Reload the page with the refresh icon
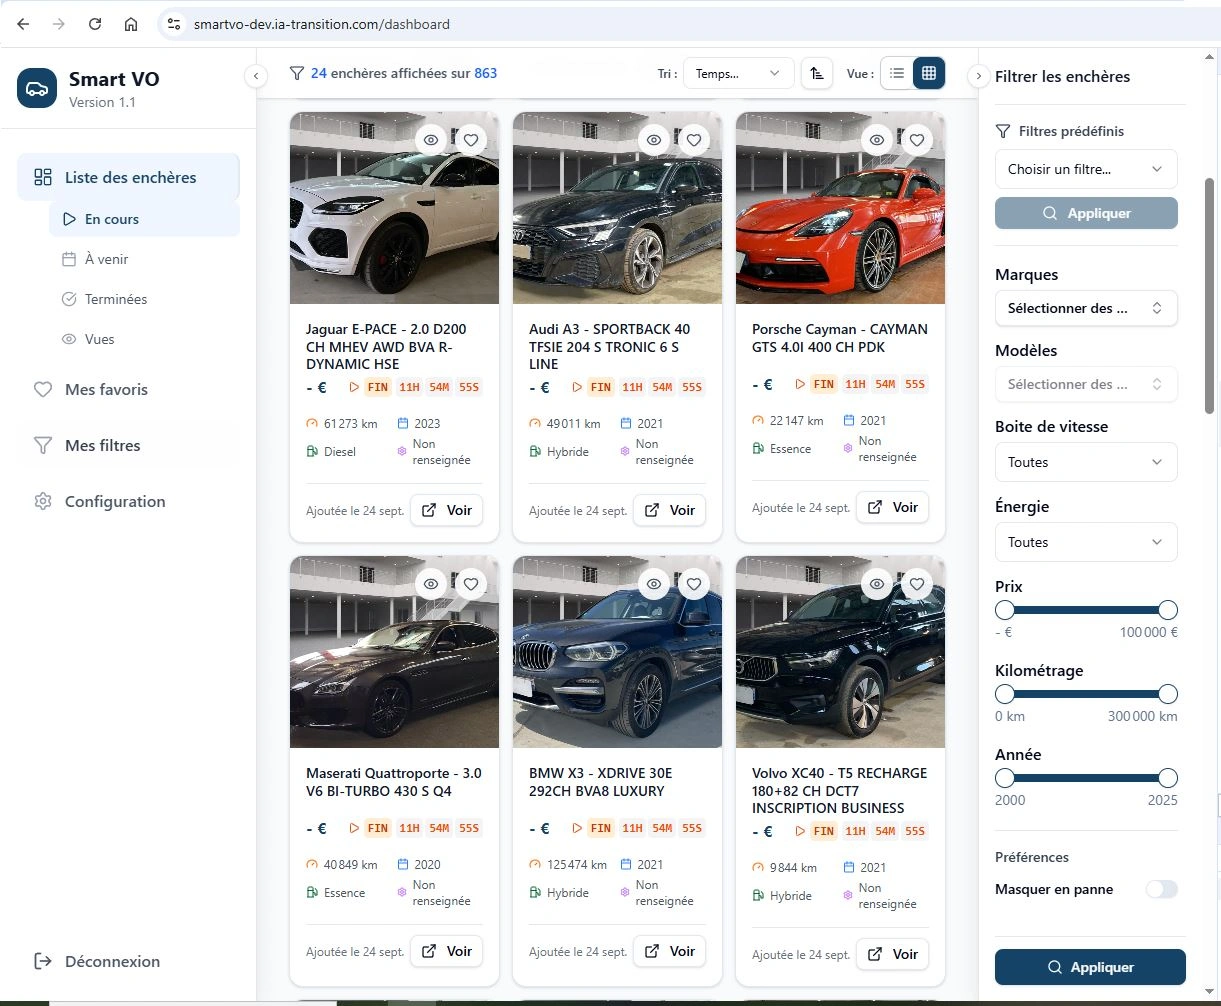 (95, 24)
